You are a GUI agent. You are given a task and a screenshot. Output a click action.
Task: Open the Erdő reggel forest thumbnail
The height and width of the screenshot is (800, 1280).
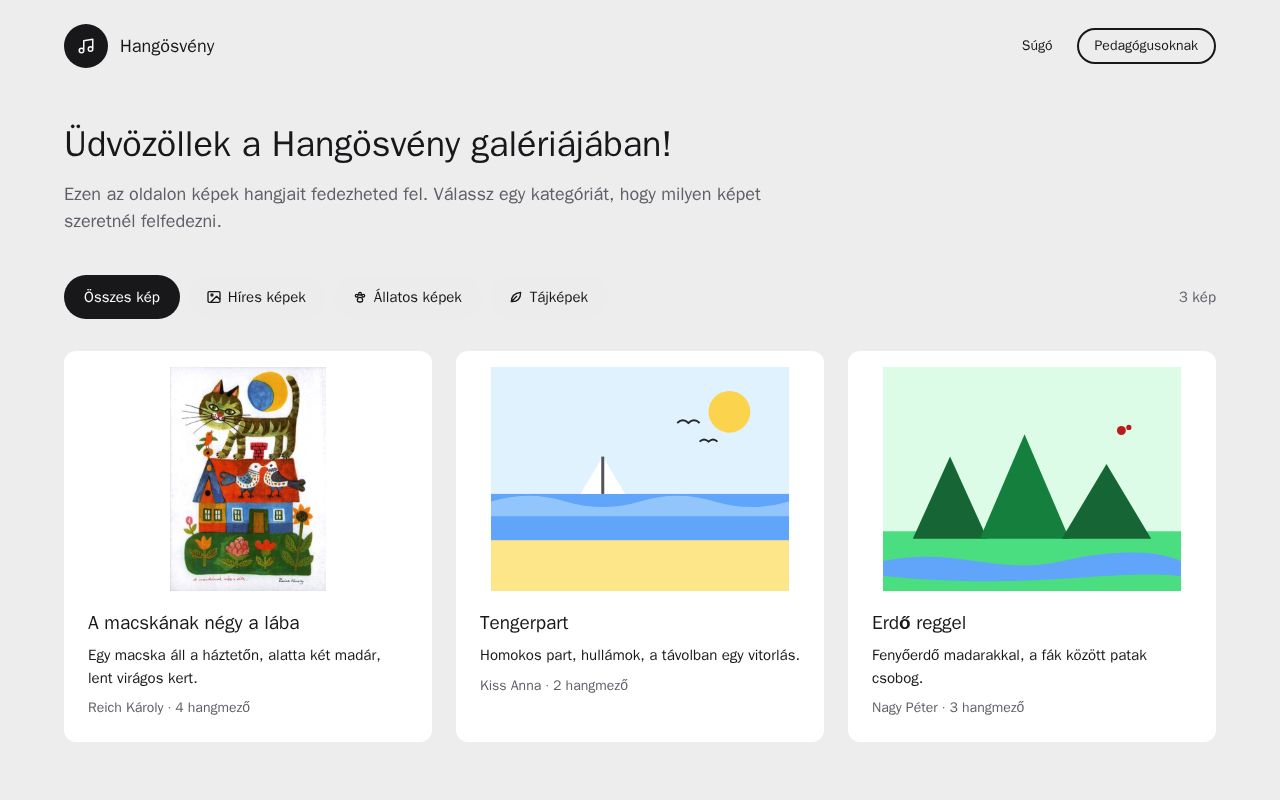pos(1032,479)
